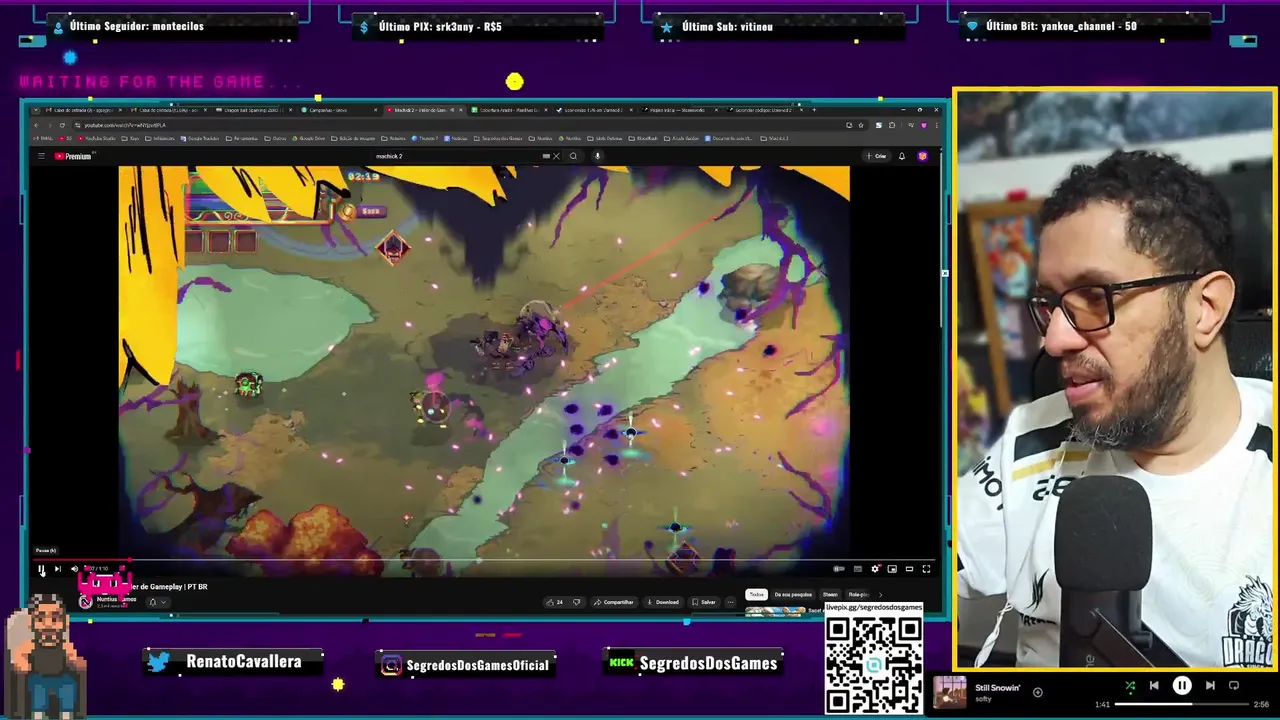Open the Youtube Studio bookmark

click(96, 138)
